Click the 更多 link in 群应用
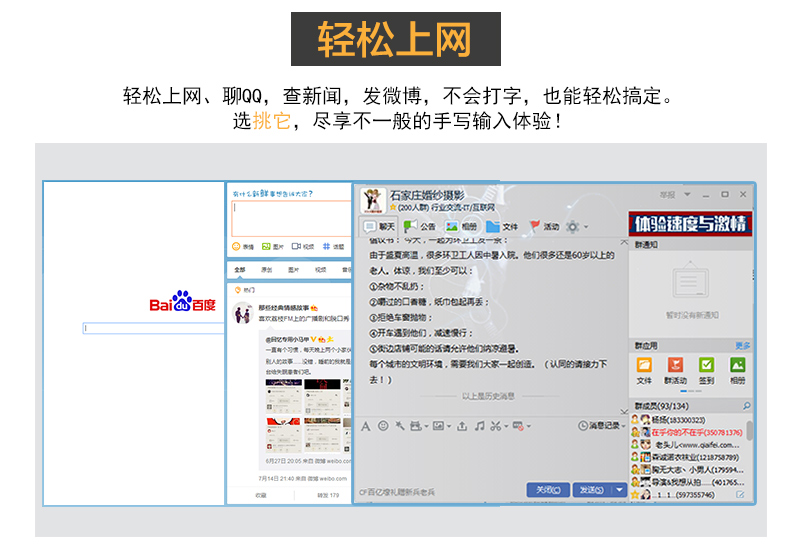This screenshot has height=551, width=790. coord(741,345)
